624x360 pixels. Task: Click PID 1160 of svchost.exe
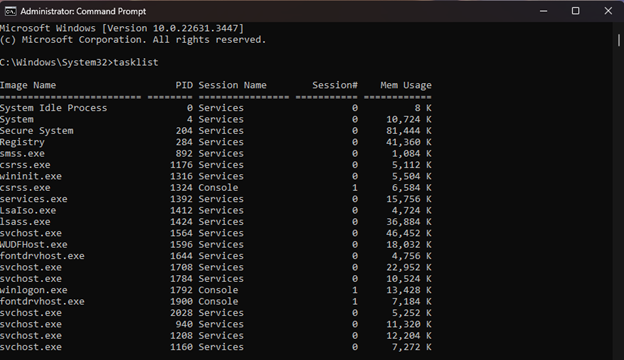(x=181, y=347)
